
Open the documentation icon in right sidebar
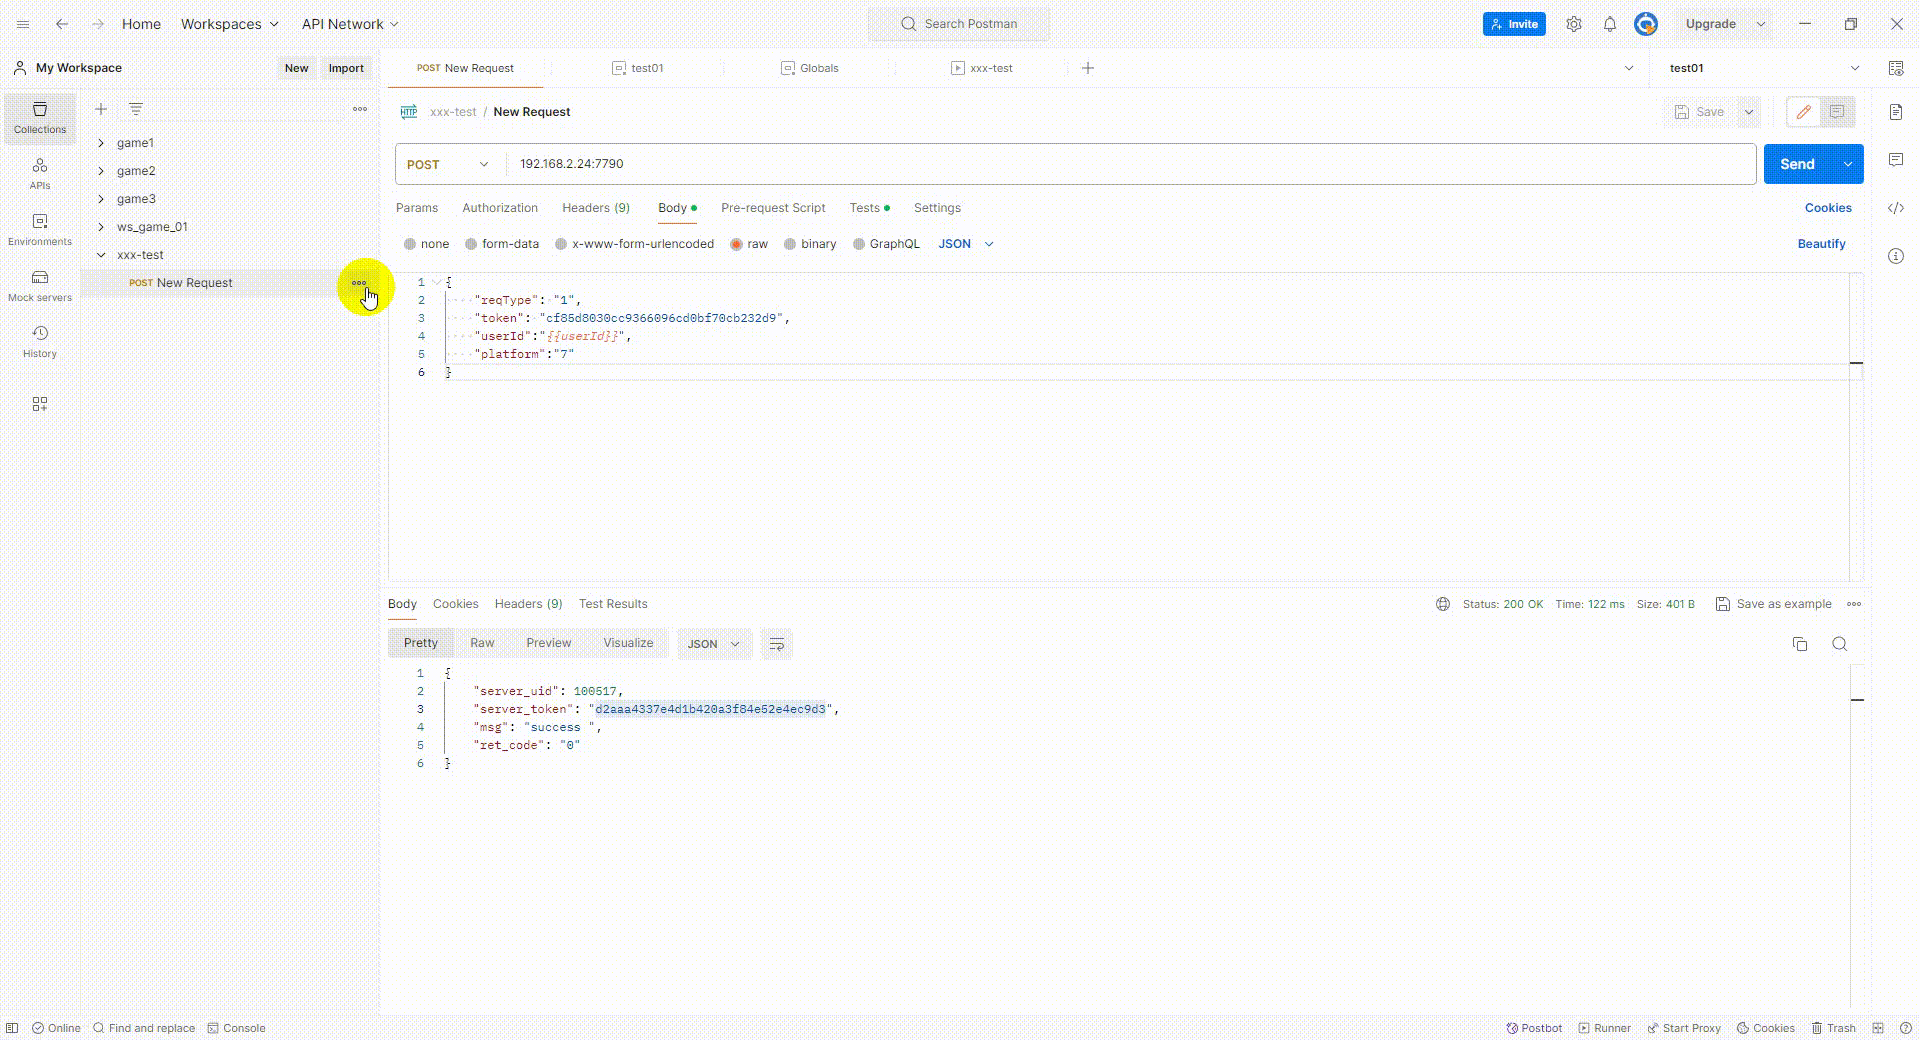1896,112
